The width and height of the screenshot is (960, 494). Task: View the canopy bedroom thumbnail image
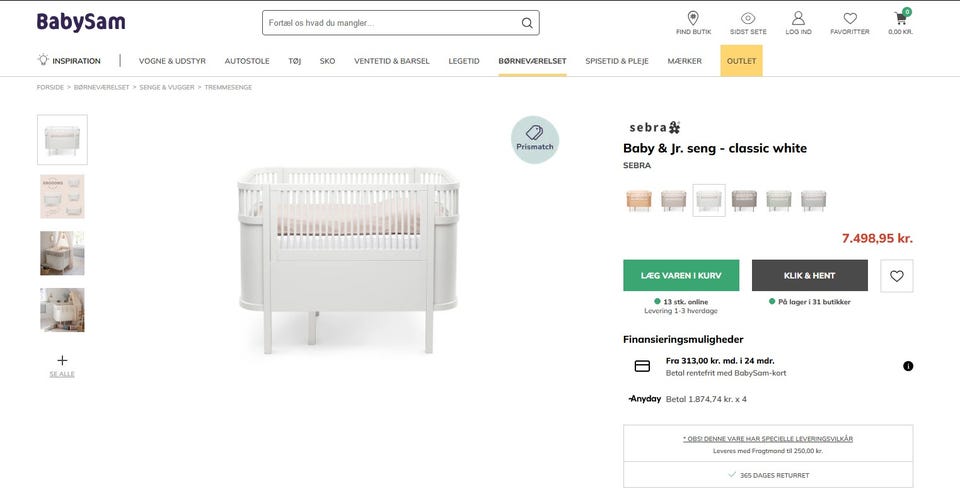[62, 253]
